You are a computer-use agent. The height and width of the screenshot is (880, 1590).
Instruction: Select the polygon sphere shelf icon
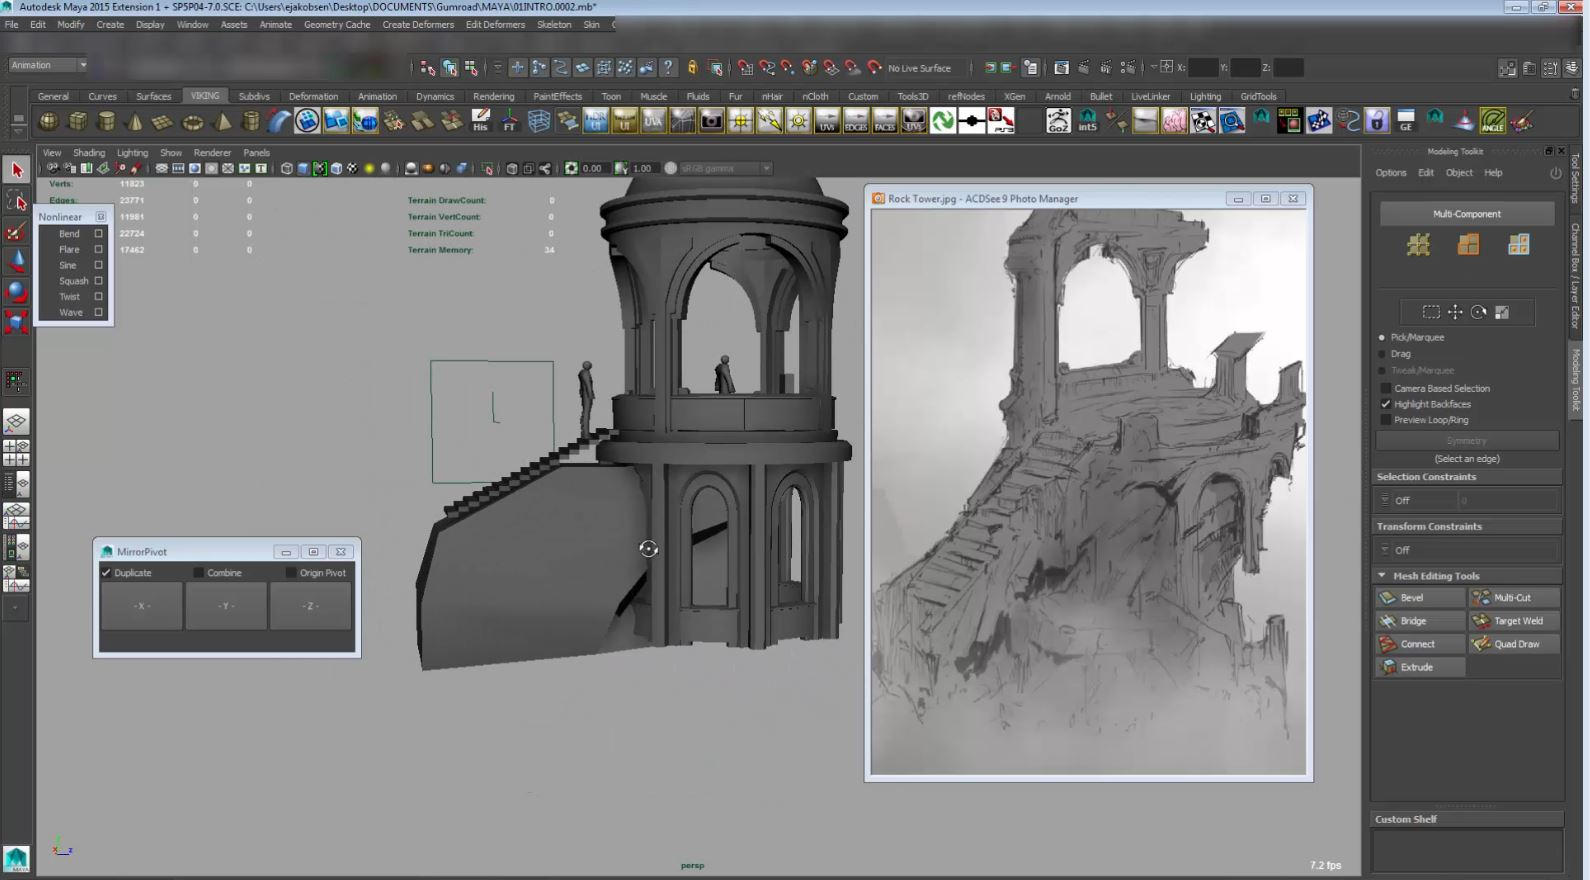(x=48, y=122)
